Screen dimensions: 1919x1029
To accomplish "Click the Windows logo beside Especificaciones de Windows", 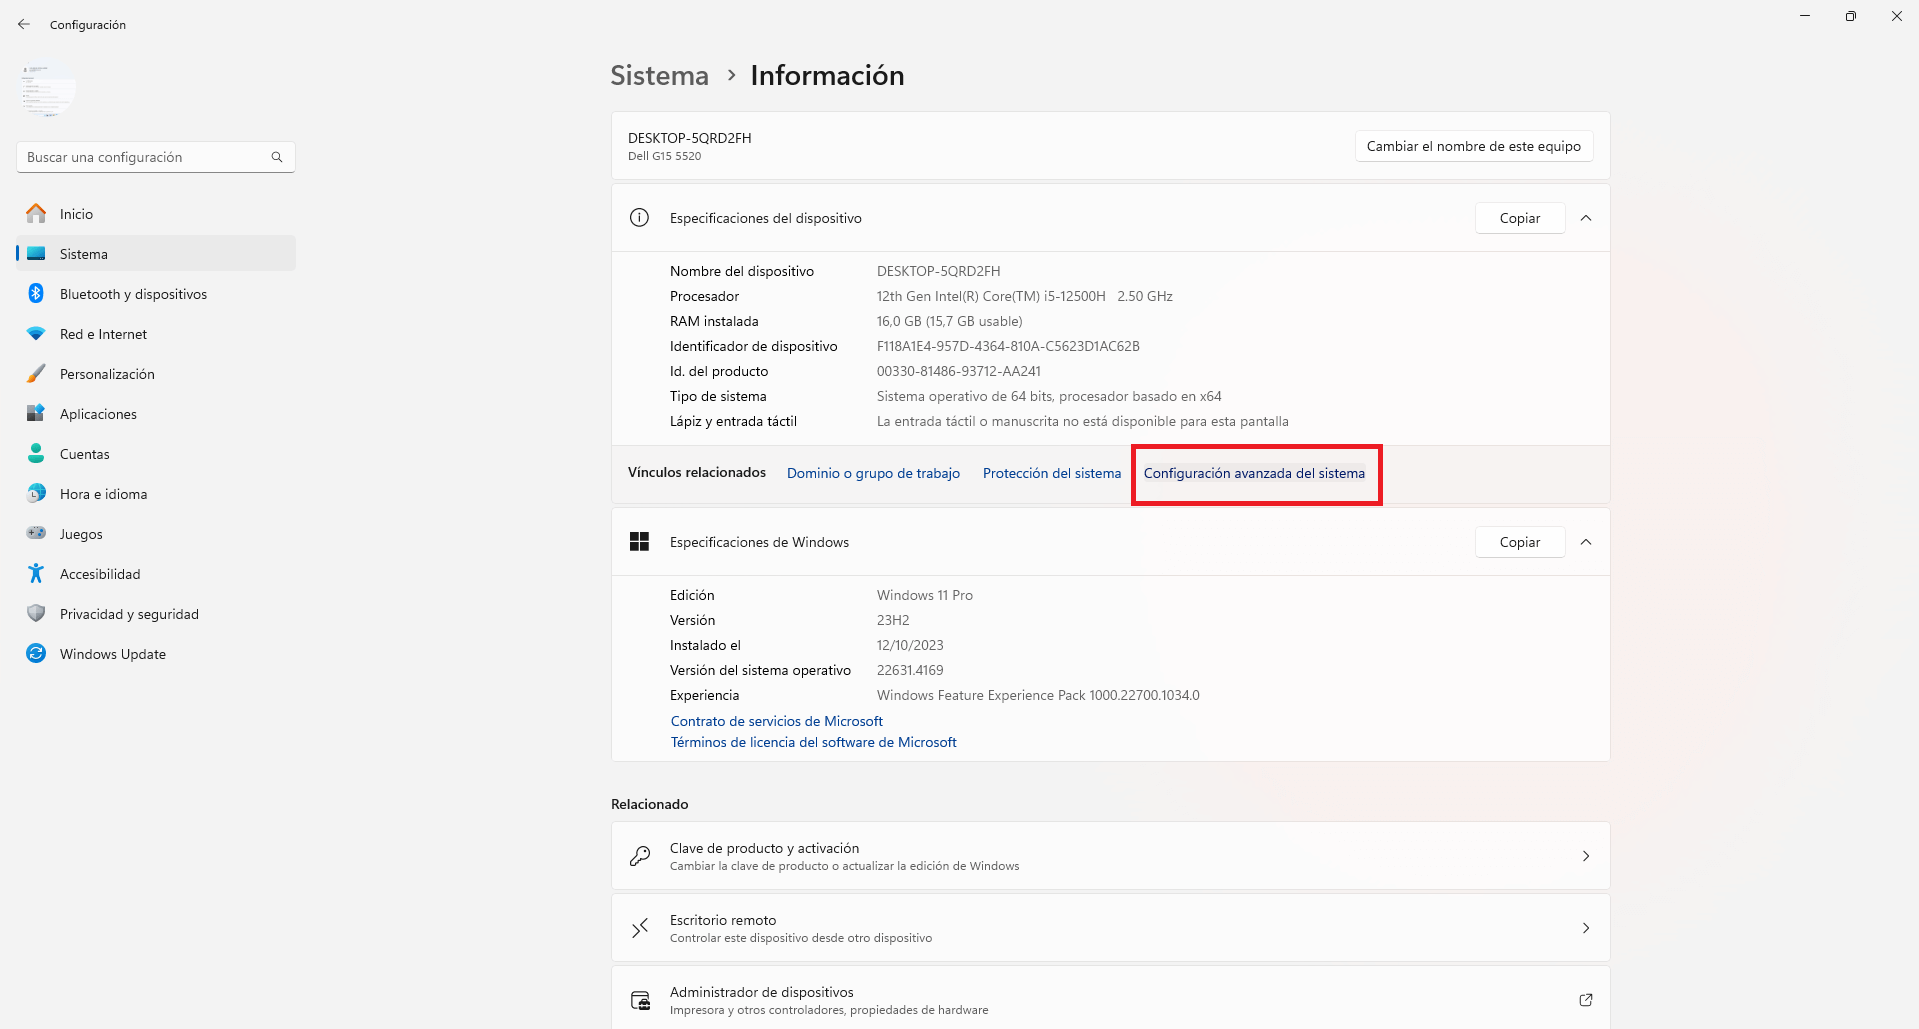I will click(639, 542).
